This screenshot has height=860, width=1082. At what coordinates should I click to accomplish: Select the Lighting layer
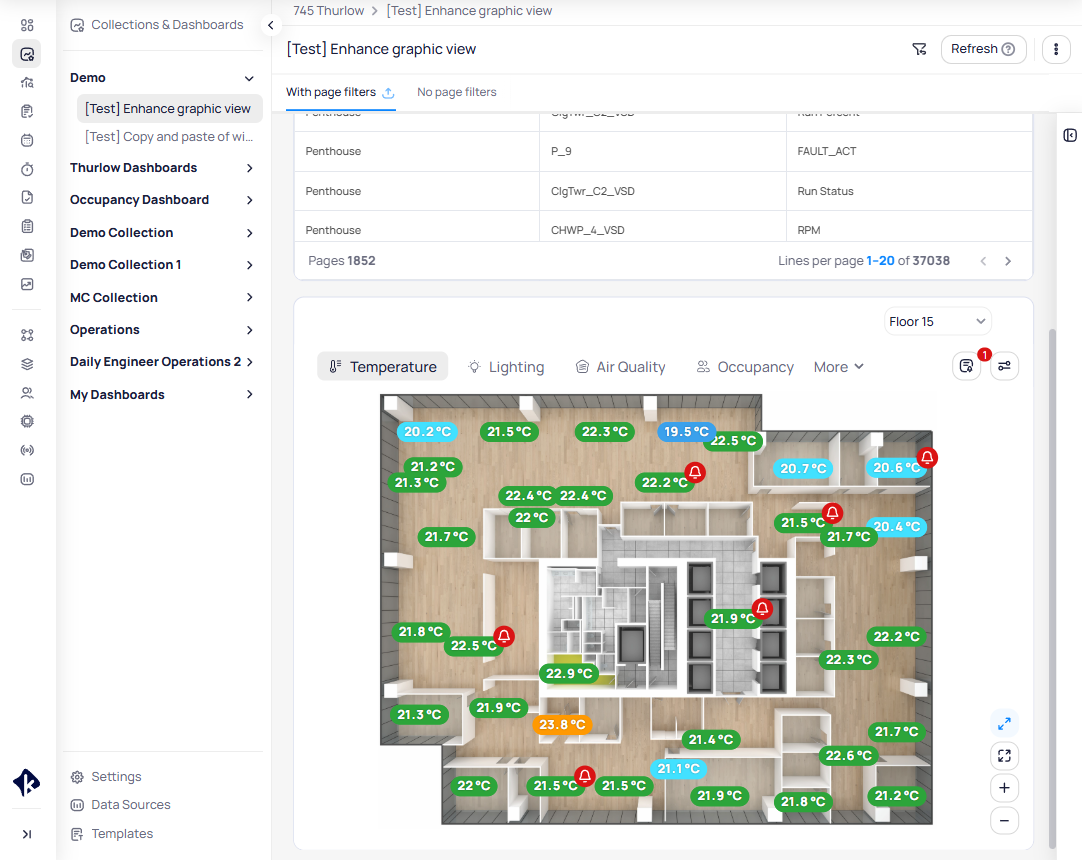tap(506, 367)
